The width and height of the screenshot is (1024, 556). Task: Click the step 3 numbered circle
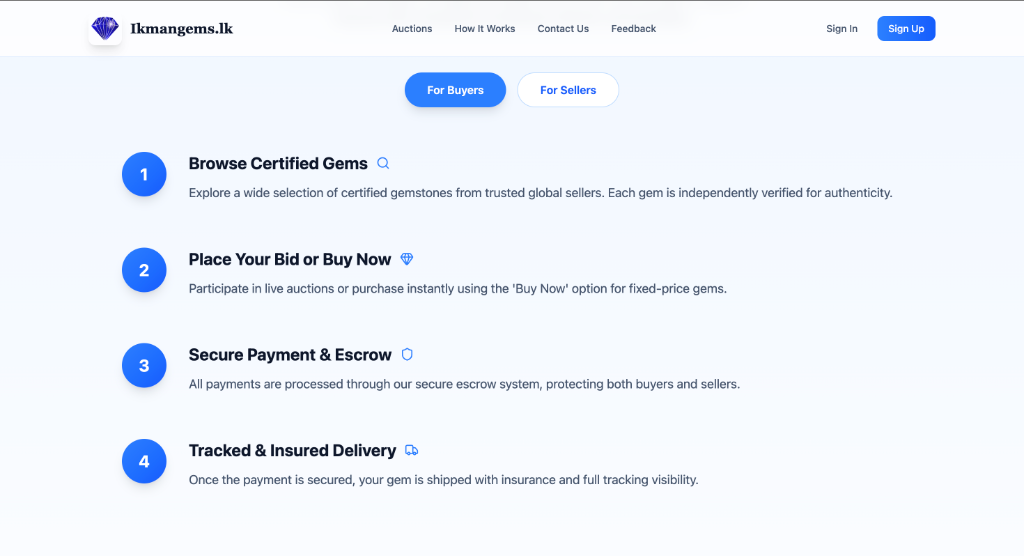click(144, 366)
